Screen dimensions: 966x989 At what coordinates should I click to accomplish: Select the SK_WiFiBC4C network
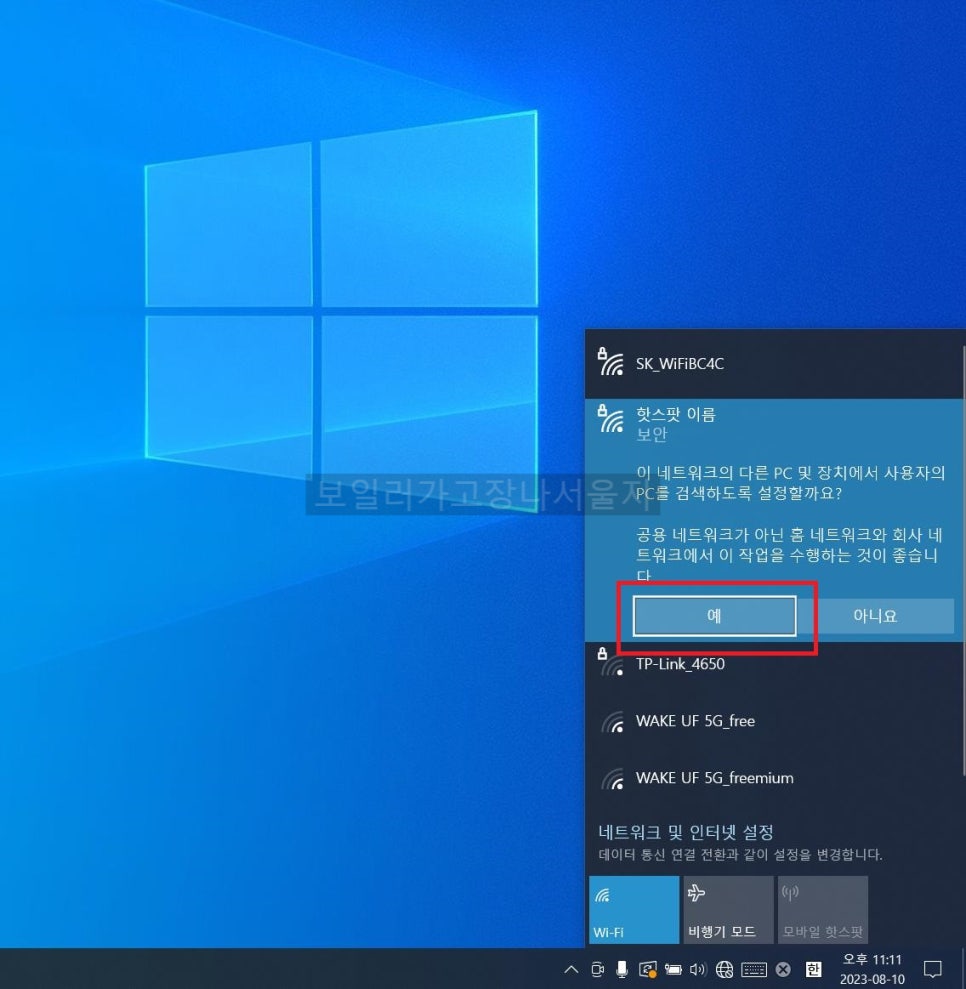click(774, 364)
